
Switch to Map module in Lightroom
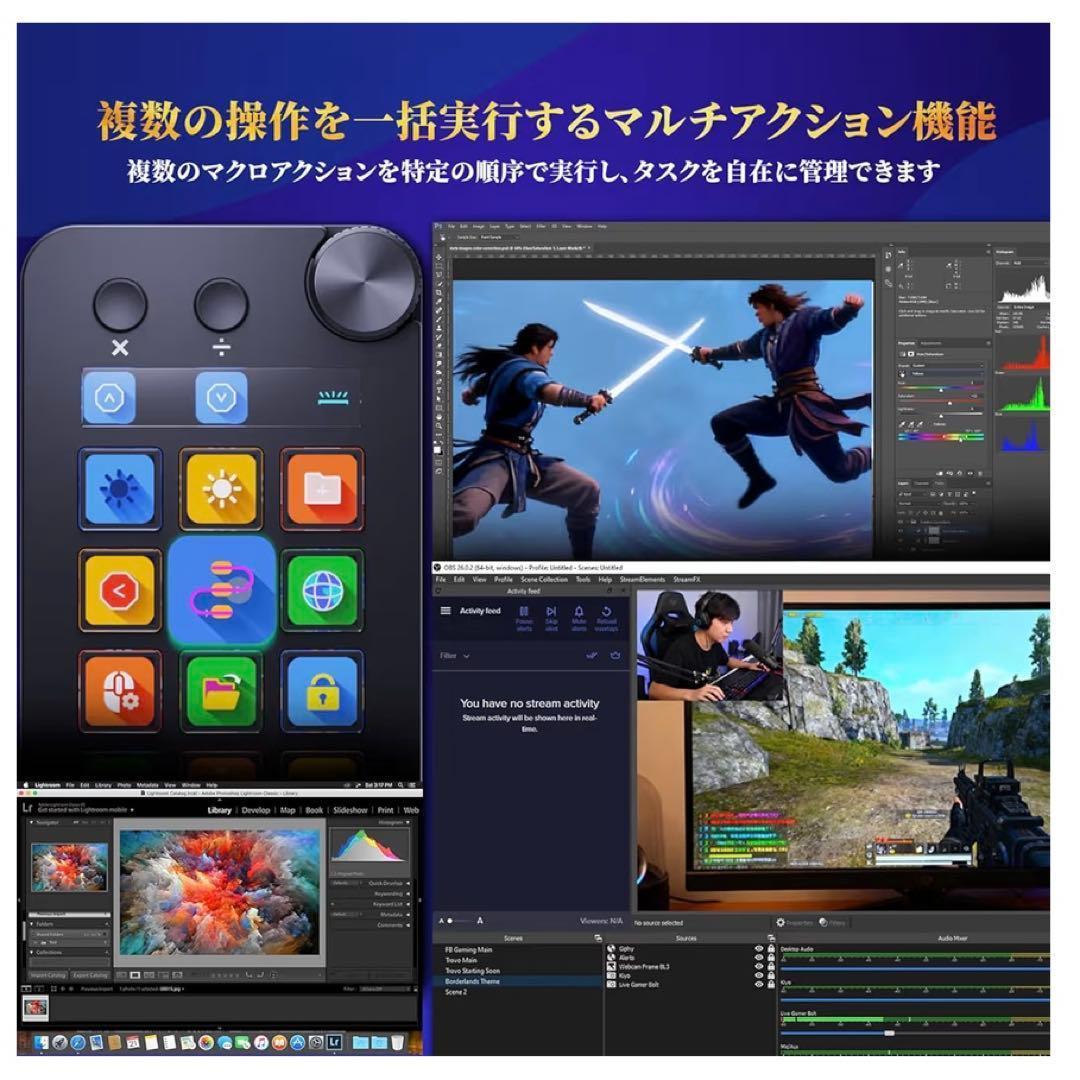(288, 811)
